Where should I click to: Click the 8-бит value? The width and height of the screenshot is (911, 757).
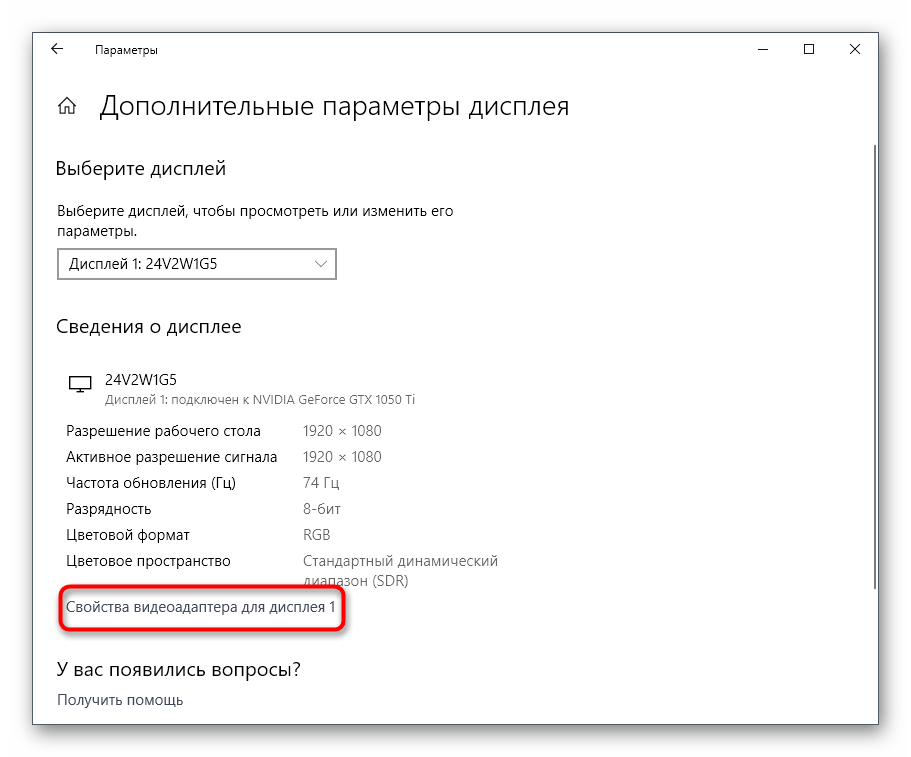tap(321, 510)
